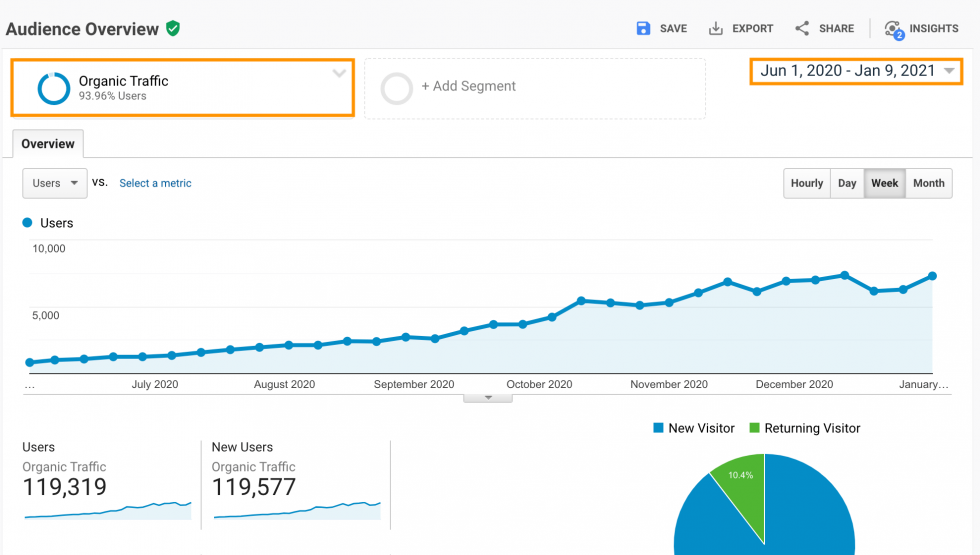Click the blue Save floppy disk icon
980x555 pixels.
tap(643, 28)
